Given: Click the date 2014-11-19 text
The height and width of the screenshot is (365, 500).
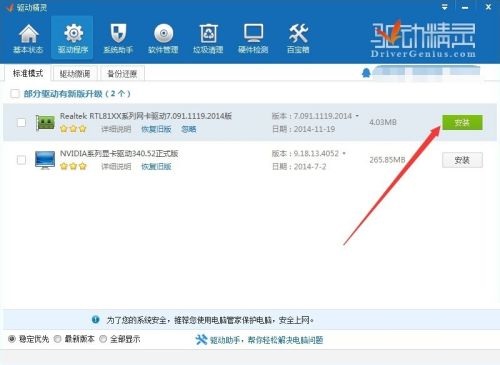Looking at the screenshot, I should coord(304,129).
